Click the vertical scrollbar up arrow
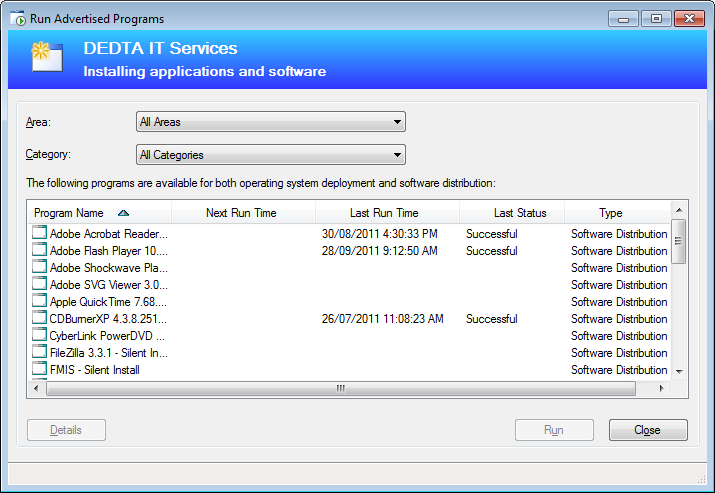715x493 pixels. [x=679, y=210]
